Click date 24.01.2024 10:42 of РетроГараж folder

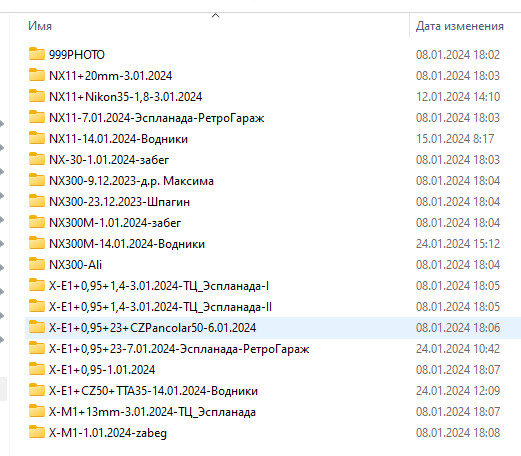click(x=458, y=349)
